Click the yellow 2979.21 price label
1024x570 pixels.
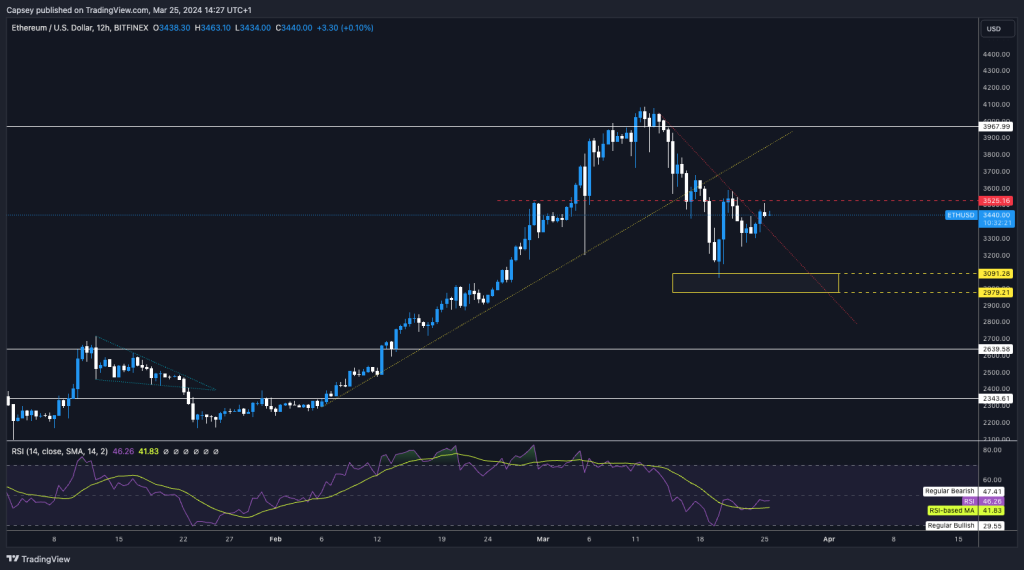click(996, 292)
